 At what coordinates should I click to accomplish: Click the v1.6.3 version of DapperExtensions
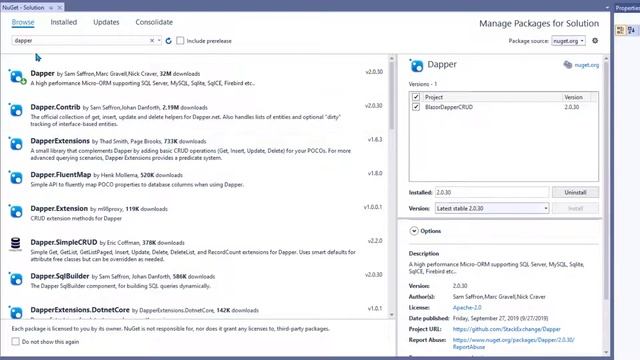click(x=375, y=140)
